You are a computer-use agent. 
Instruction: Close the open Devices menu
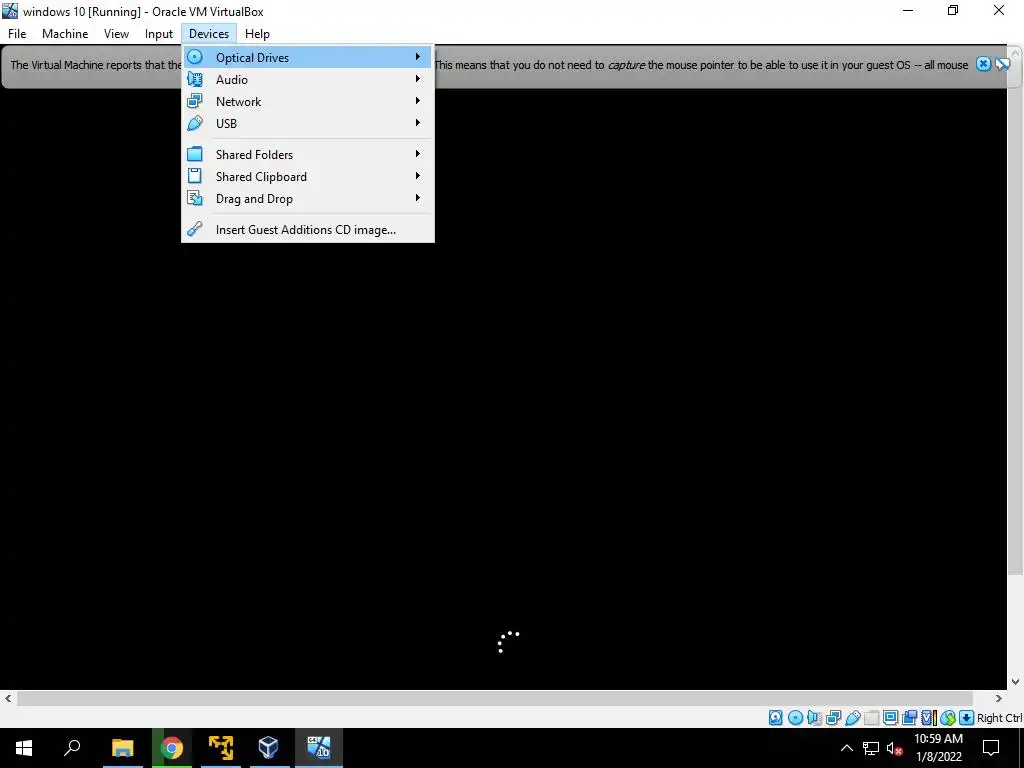point(209,34)
